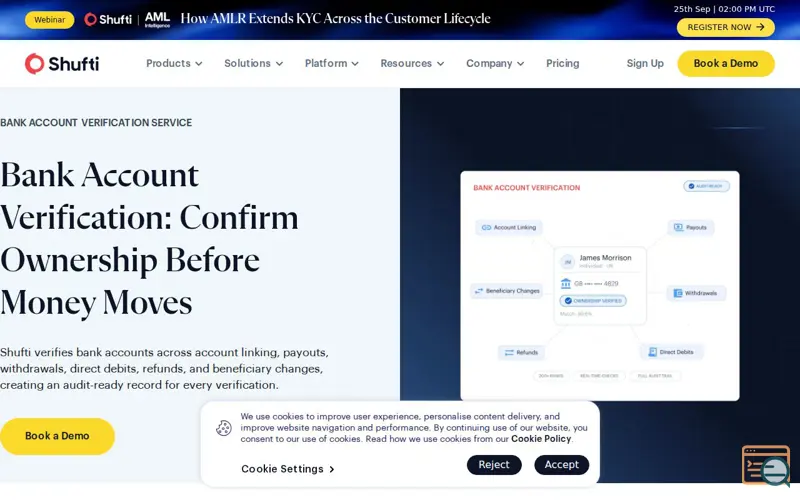Click the webinar title about AMLR and KYC
800x500 pixels.
[x=335, y=19]
